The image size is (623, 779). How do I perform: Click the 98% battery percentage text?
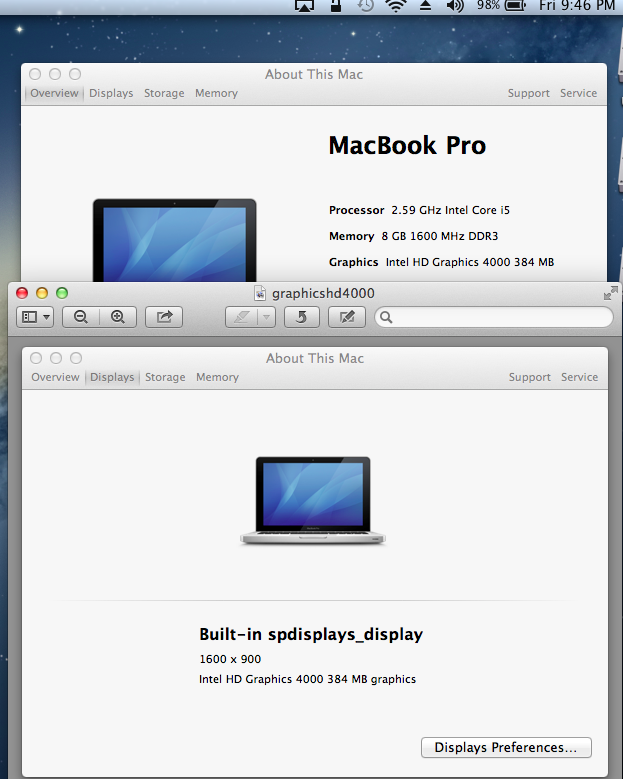point(488,5)
